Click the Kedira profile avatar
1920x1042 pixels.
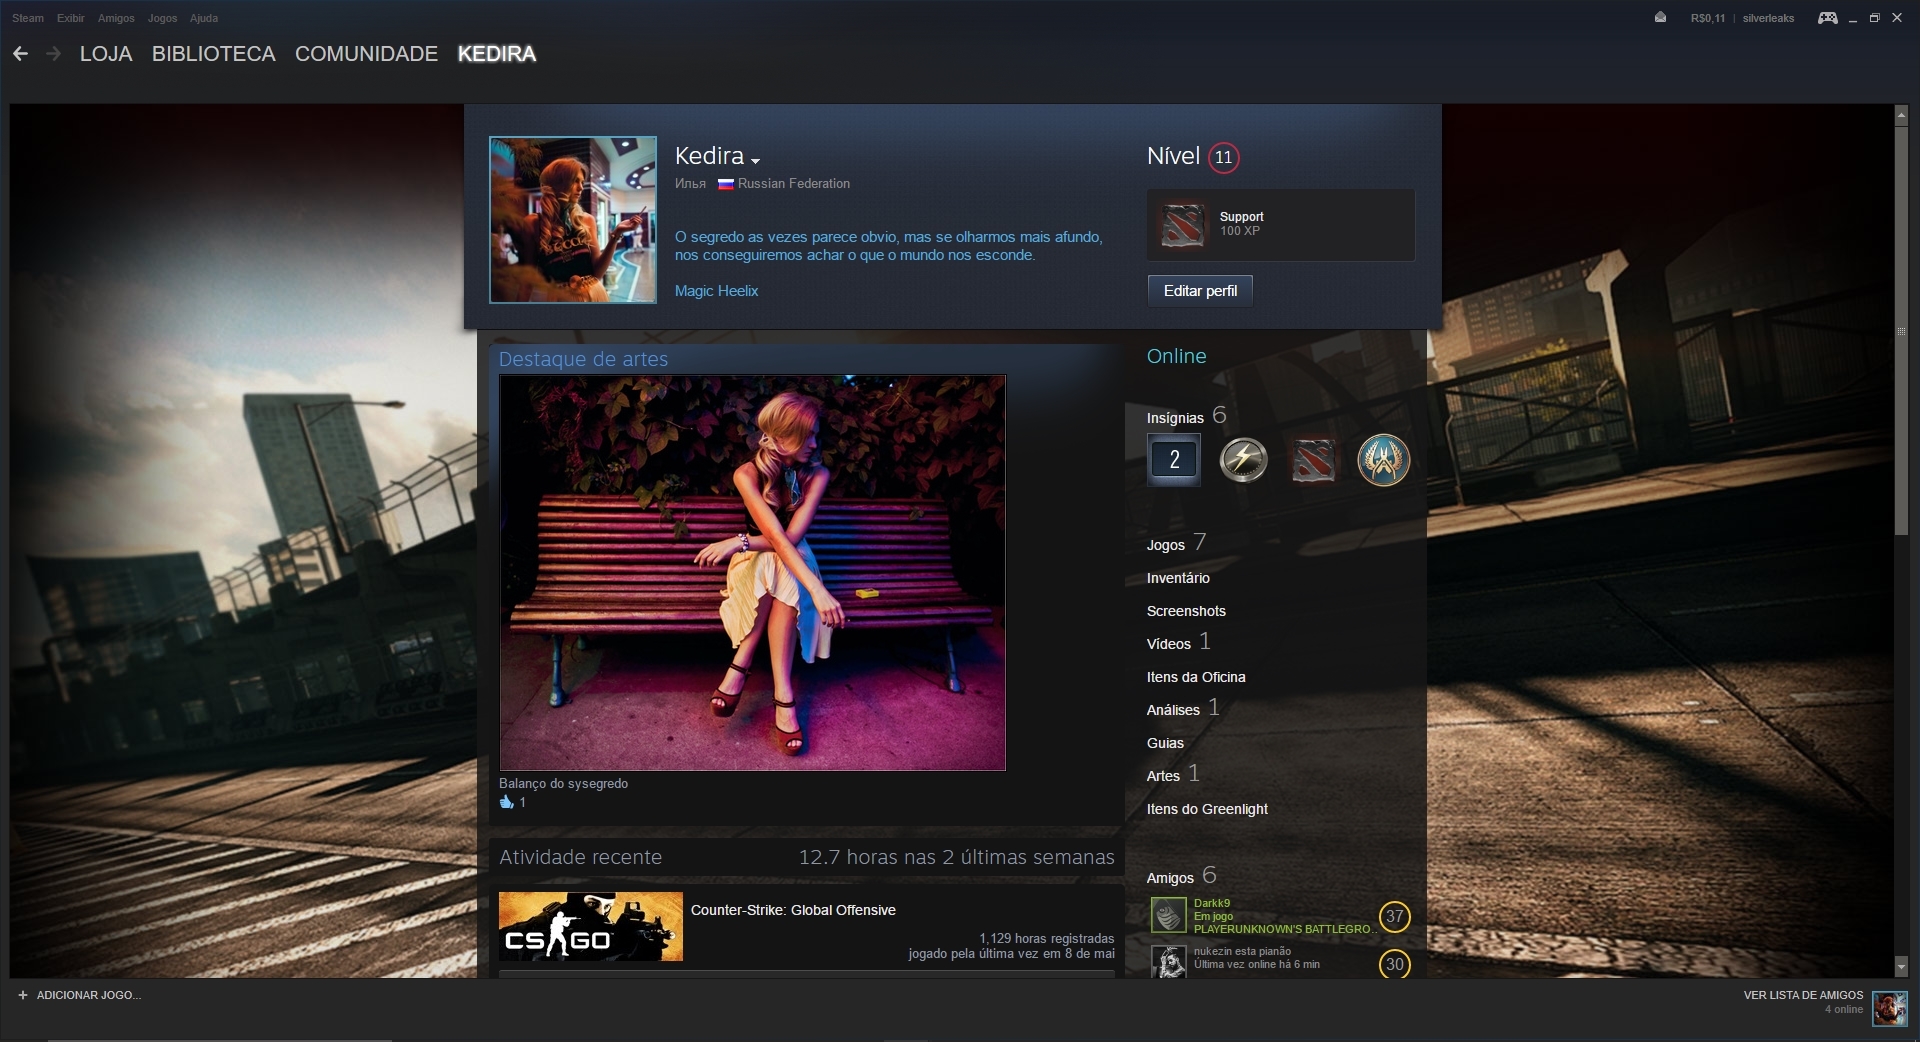coord(573,220)
